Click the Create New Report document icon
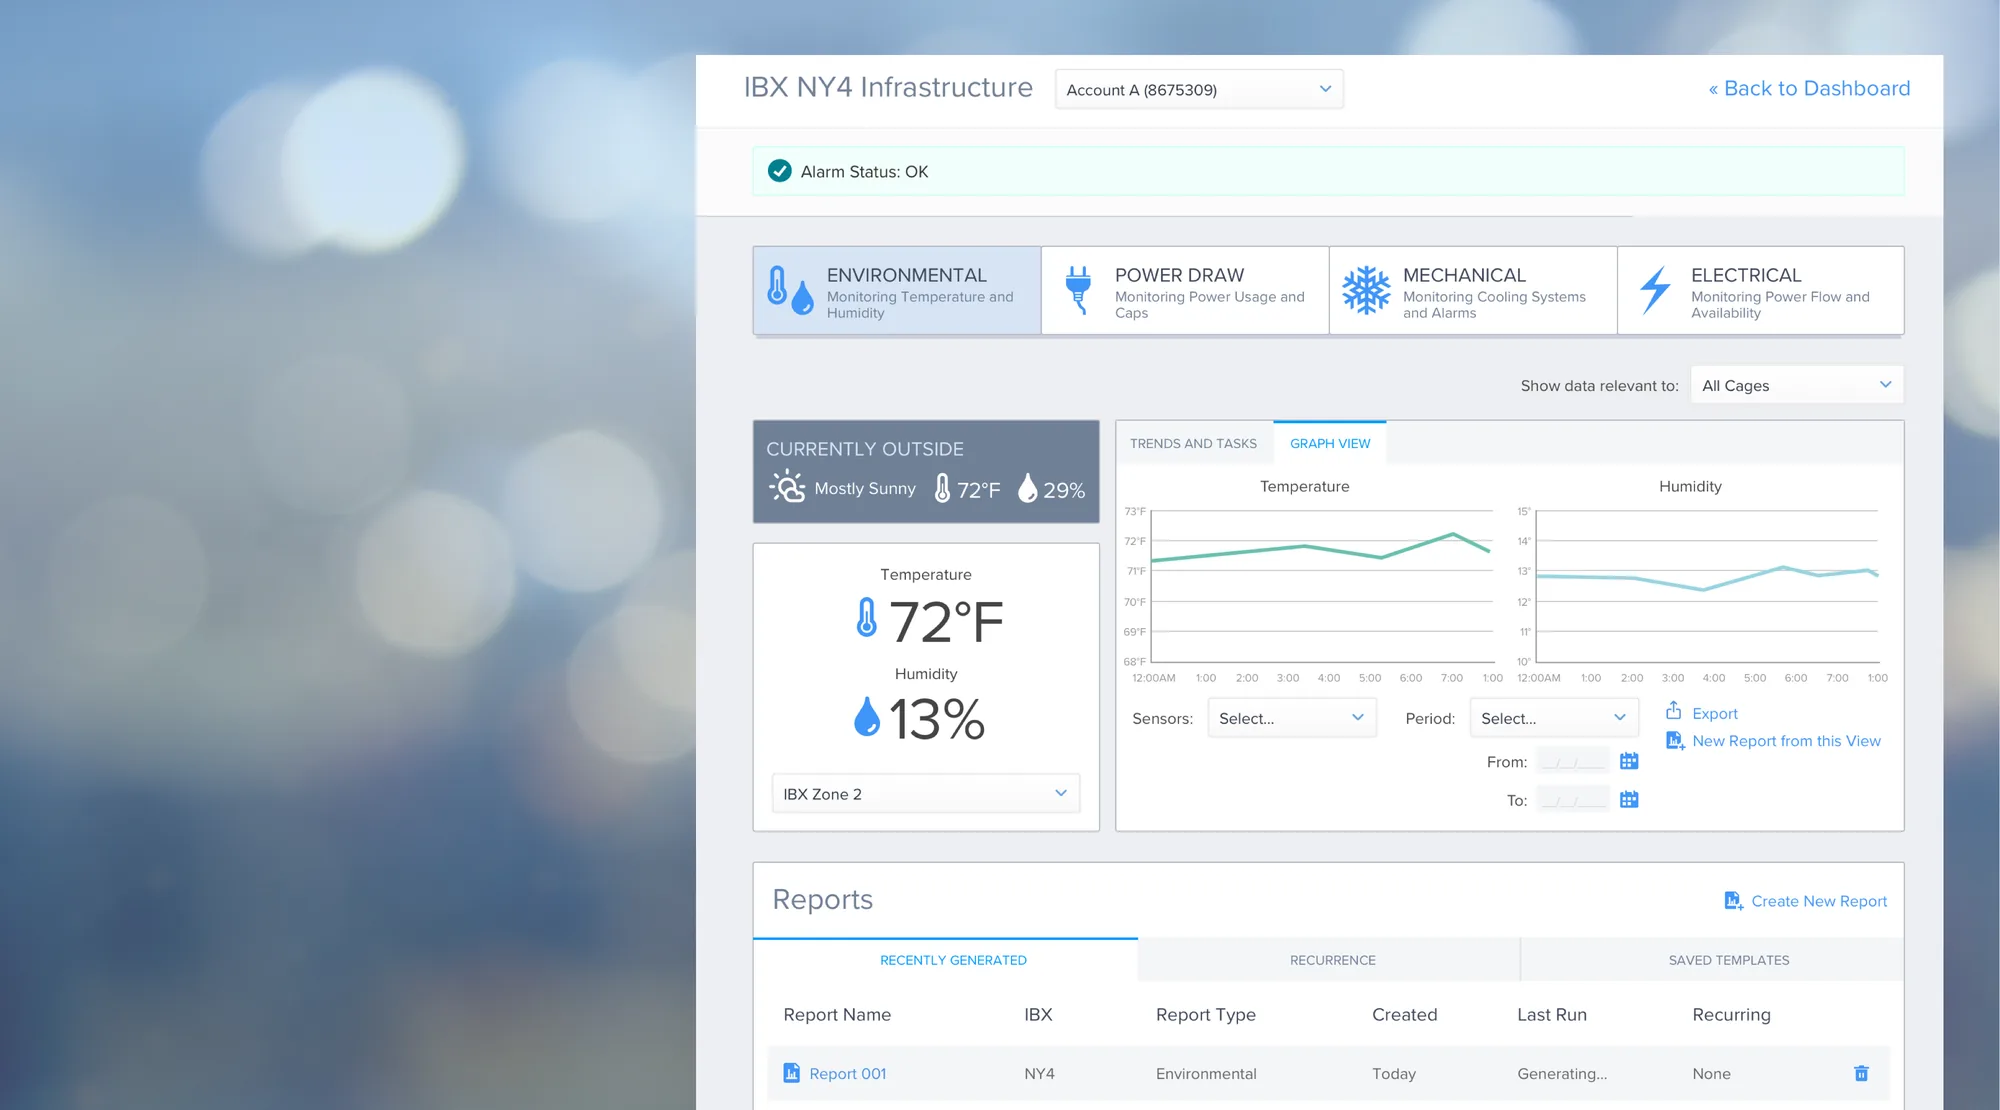Viewport: 2000px width, 1110px height. (x=1734, y=900)
